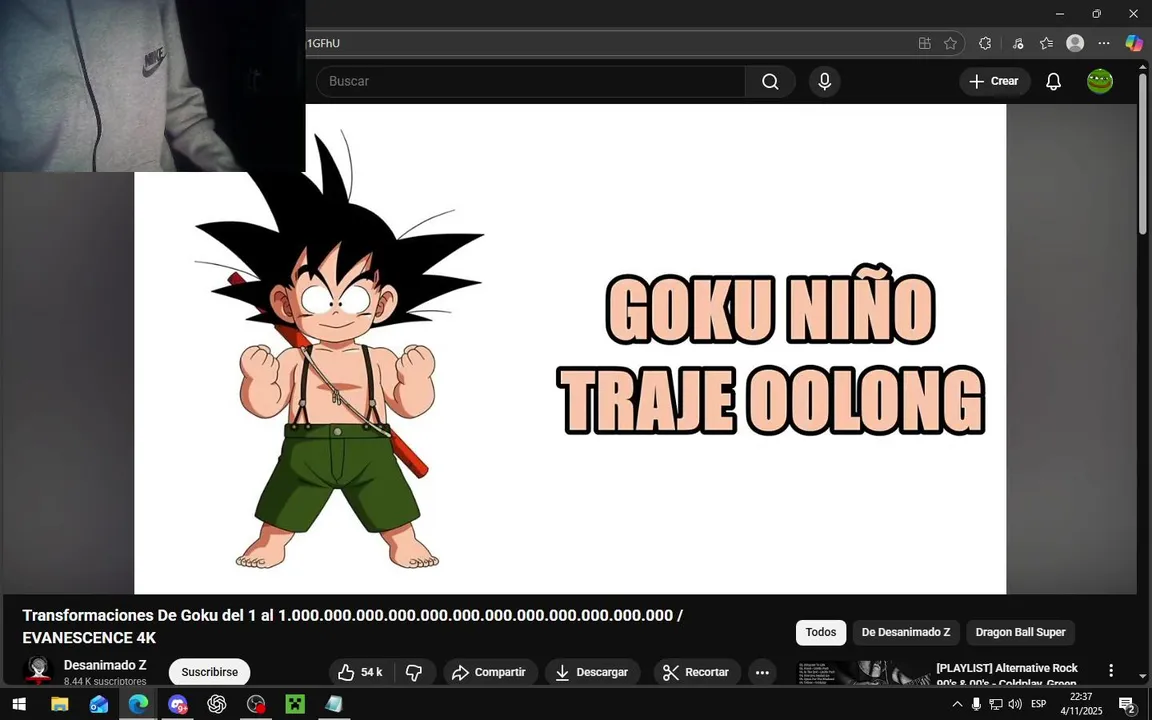The width and height of the screenshot is (1152, 720).
Task: Open the Edge Favorites list icon
Action: [1047, 43]
